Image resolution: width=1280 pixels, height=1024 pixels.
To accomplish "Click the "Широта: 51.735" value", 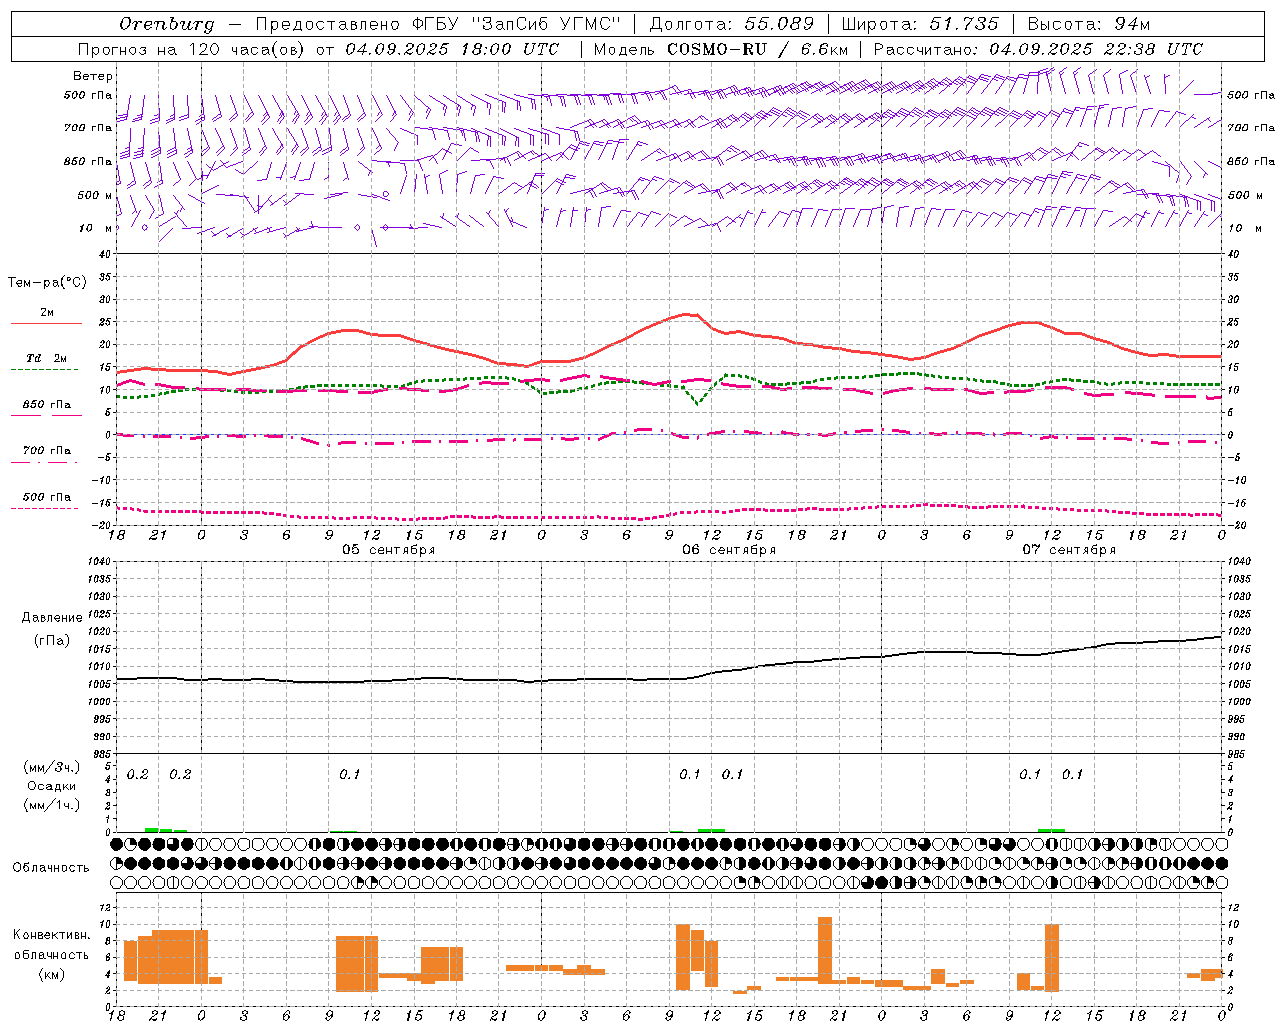I will (920, 24).
